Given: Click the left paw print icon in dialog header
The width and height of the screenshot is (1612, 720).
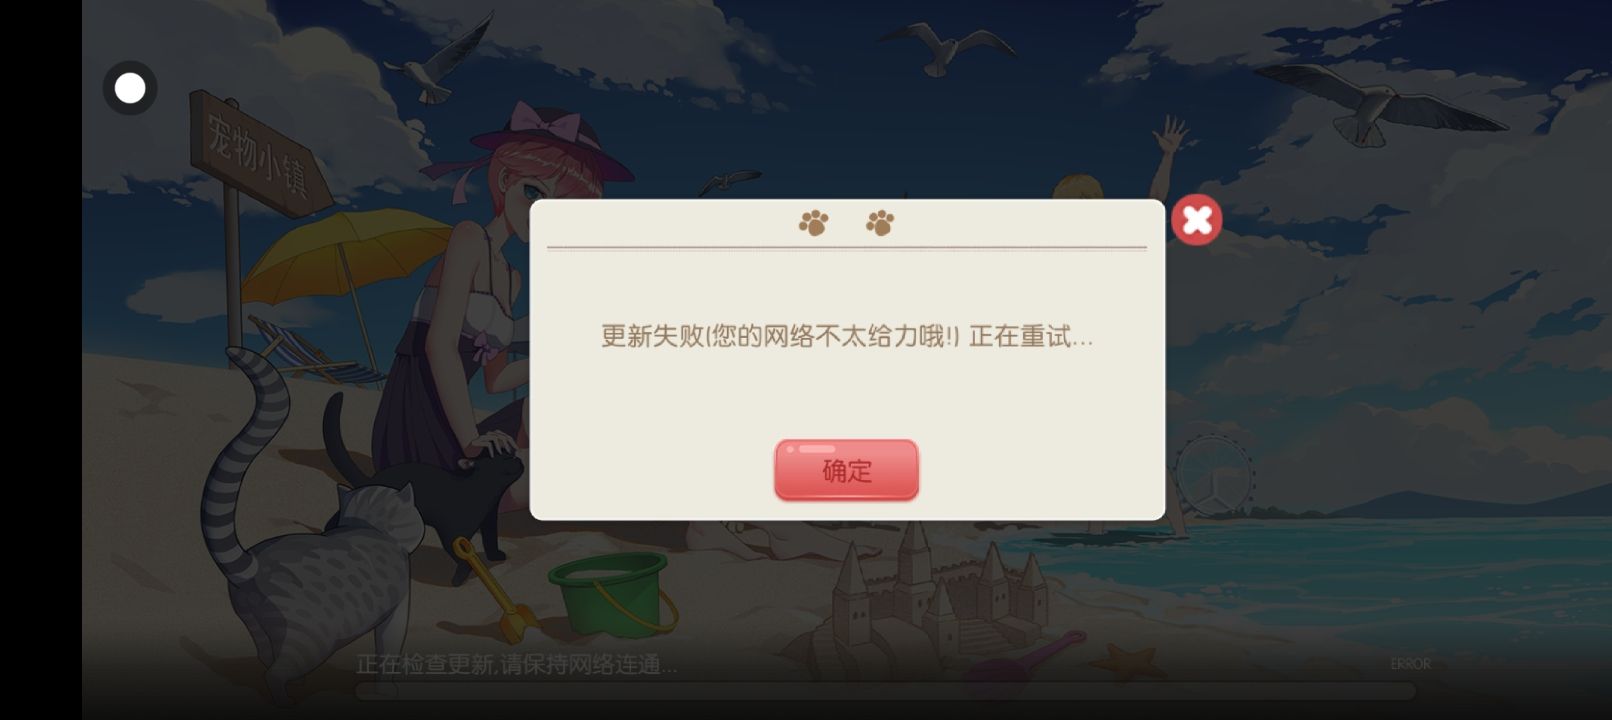Looking at the screenshot, I should coord(814,222).
